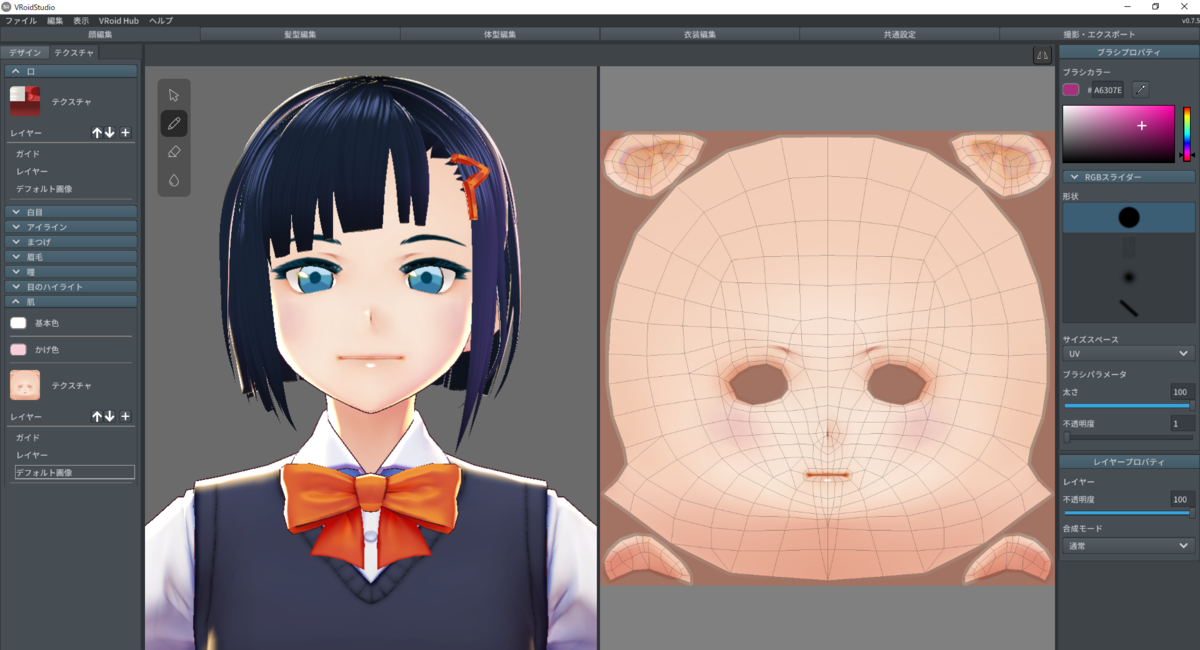The height and width of the screenshot is (650, 1200).
Task: Switch to the デザイン tab
Action: (x=24, y=53)
